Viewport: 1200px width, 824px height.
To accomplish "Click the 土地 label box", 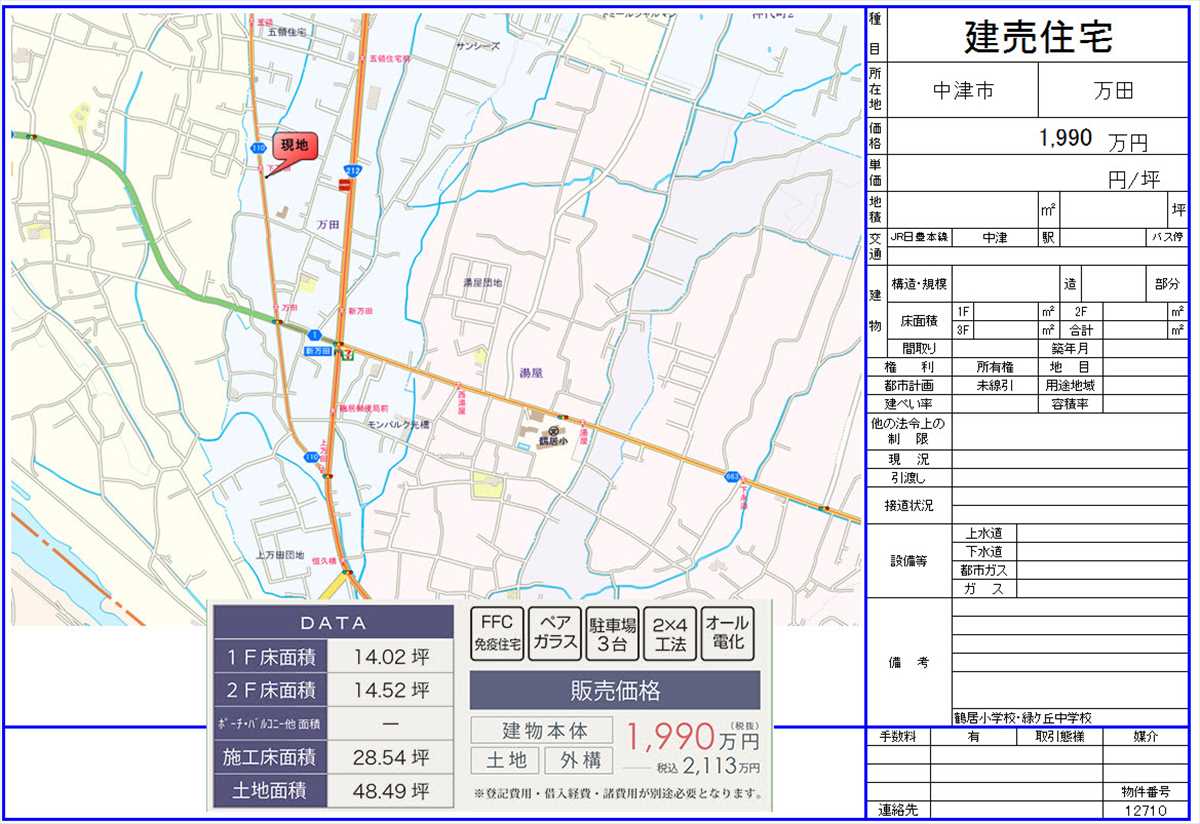I will click(506, 761).
